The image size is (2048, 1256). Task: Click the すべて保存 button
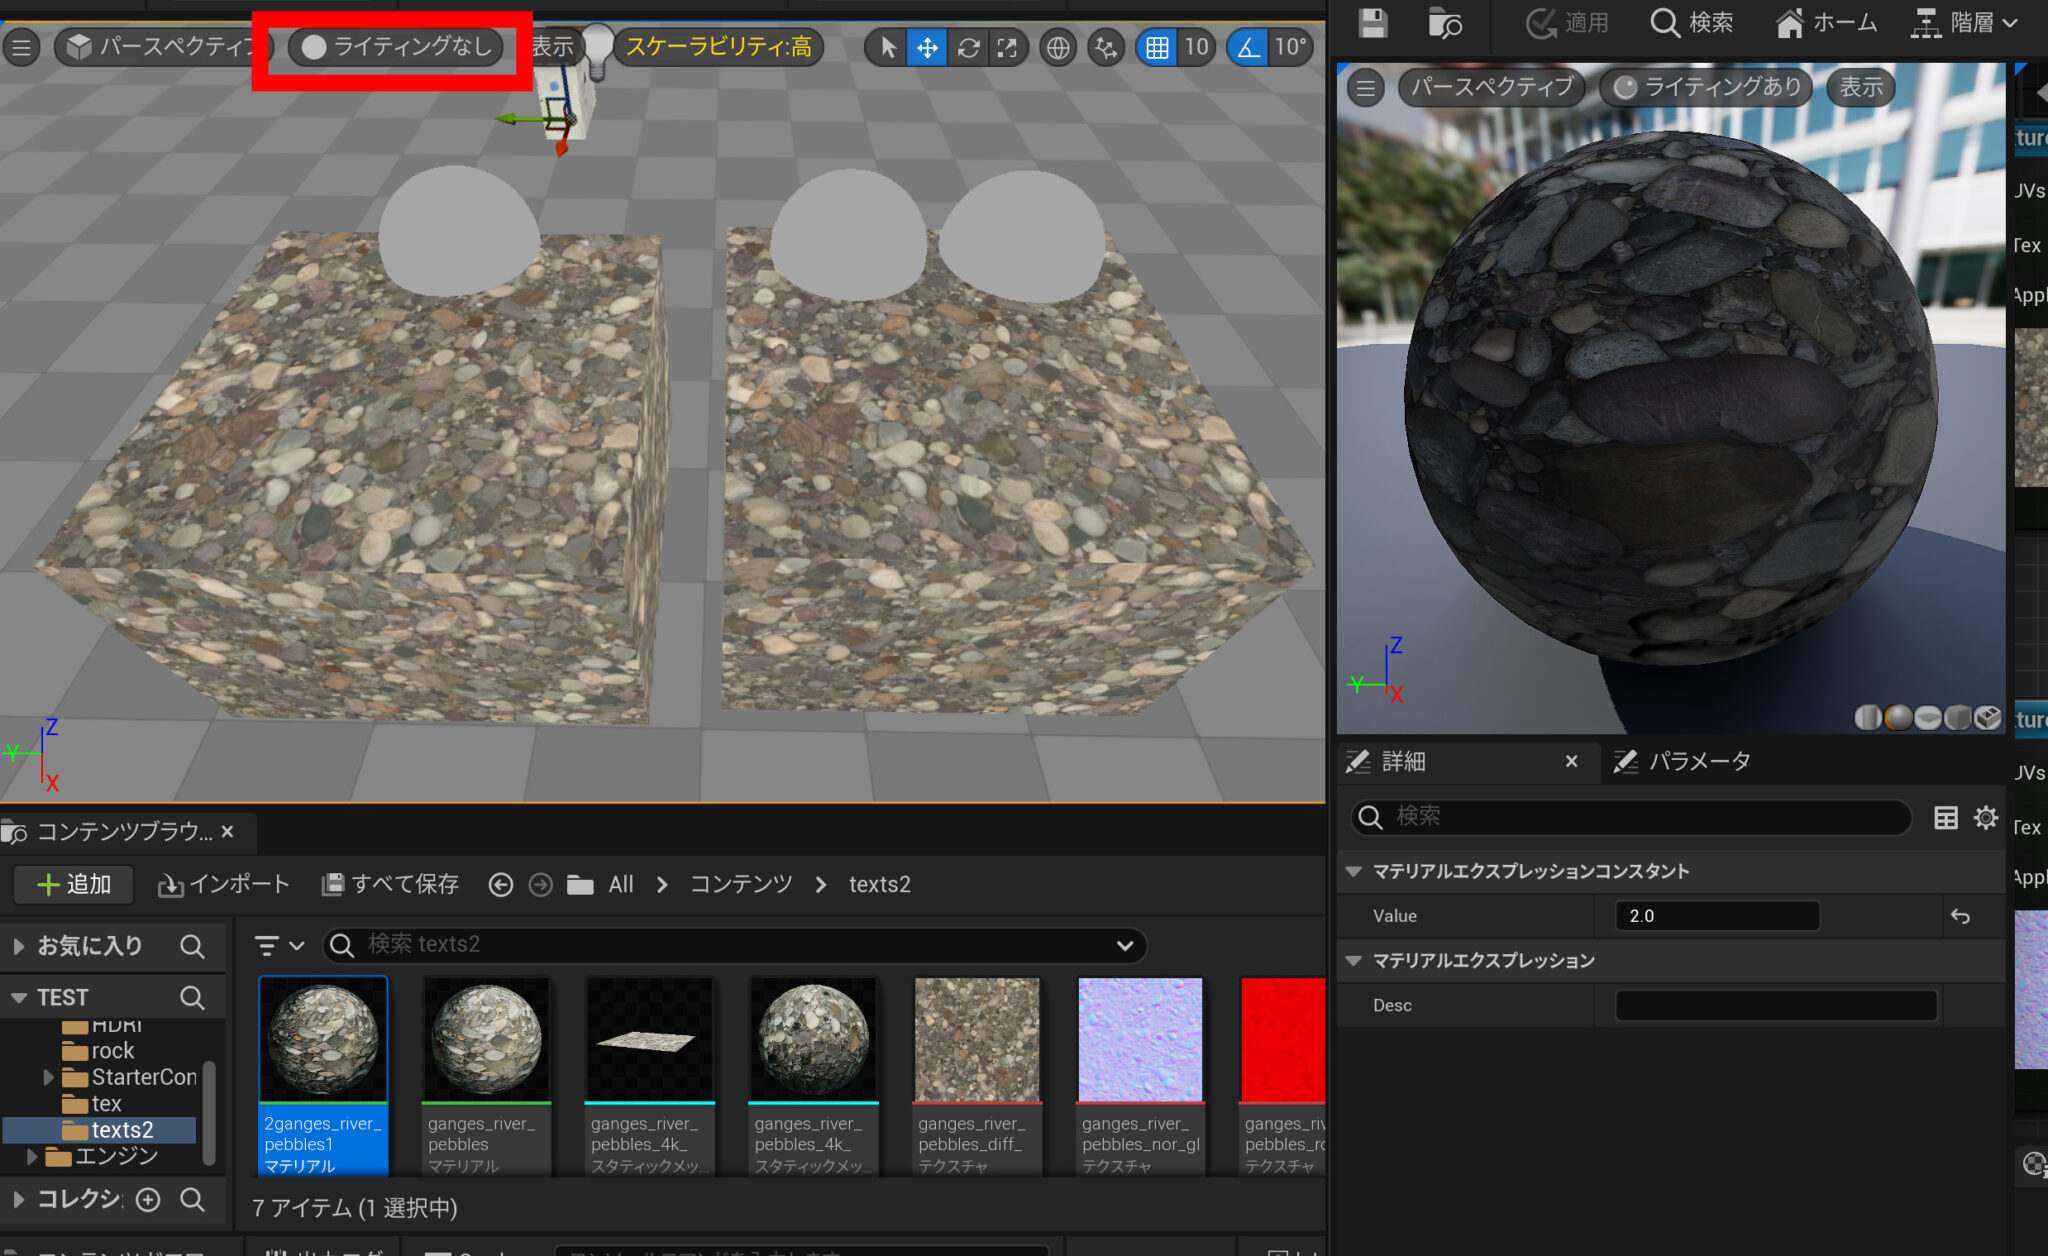389,884
